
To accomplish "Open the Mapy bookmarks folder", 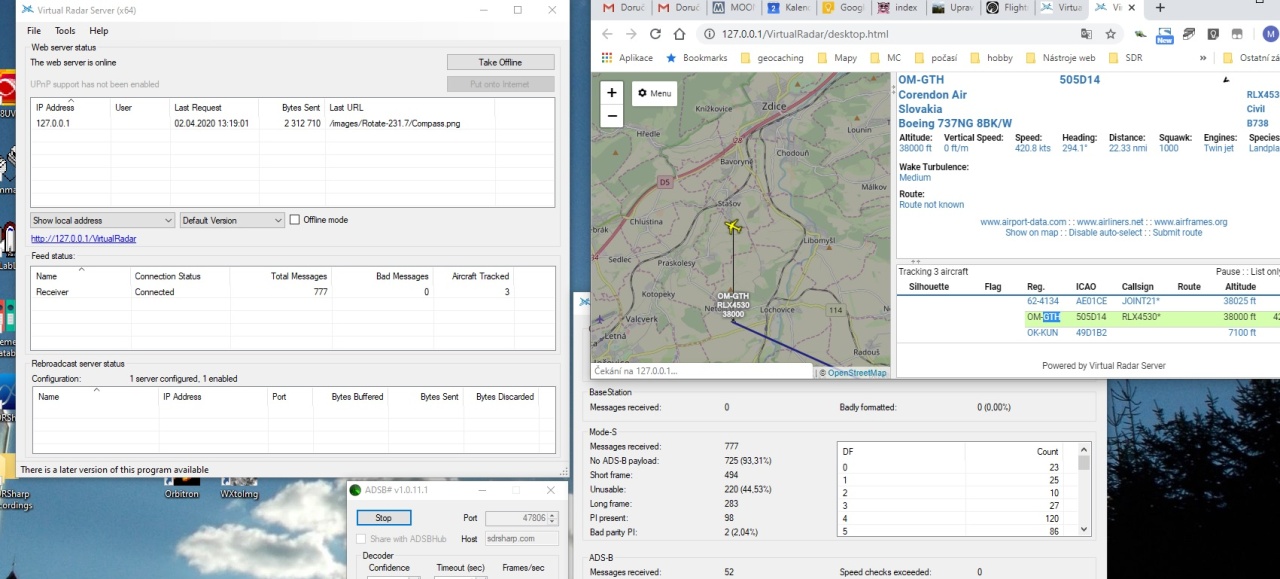I will click(837, 58).
